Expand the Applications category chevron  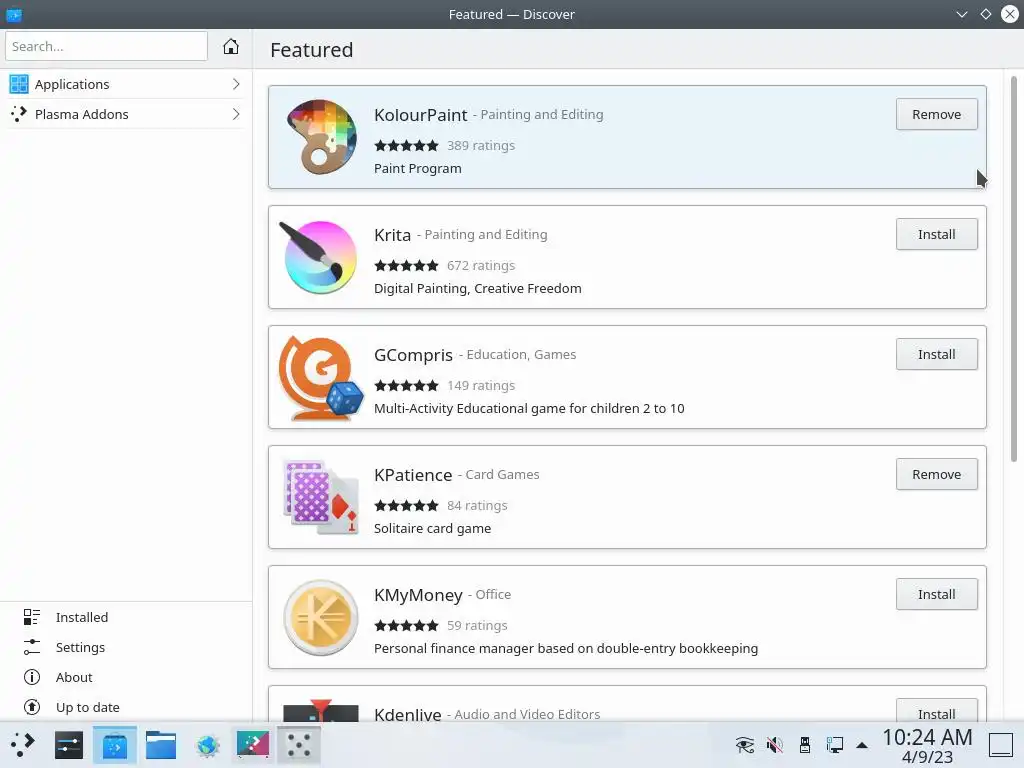pyautogui.click(x=236, y=84)
